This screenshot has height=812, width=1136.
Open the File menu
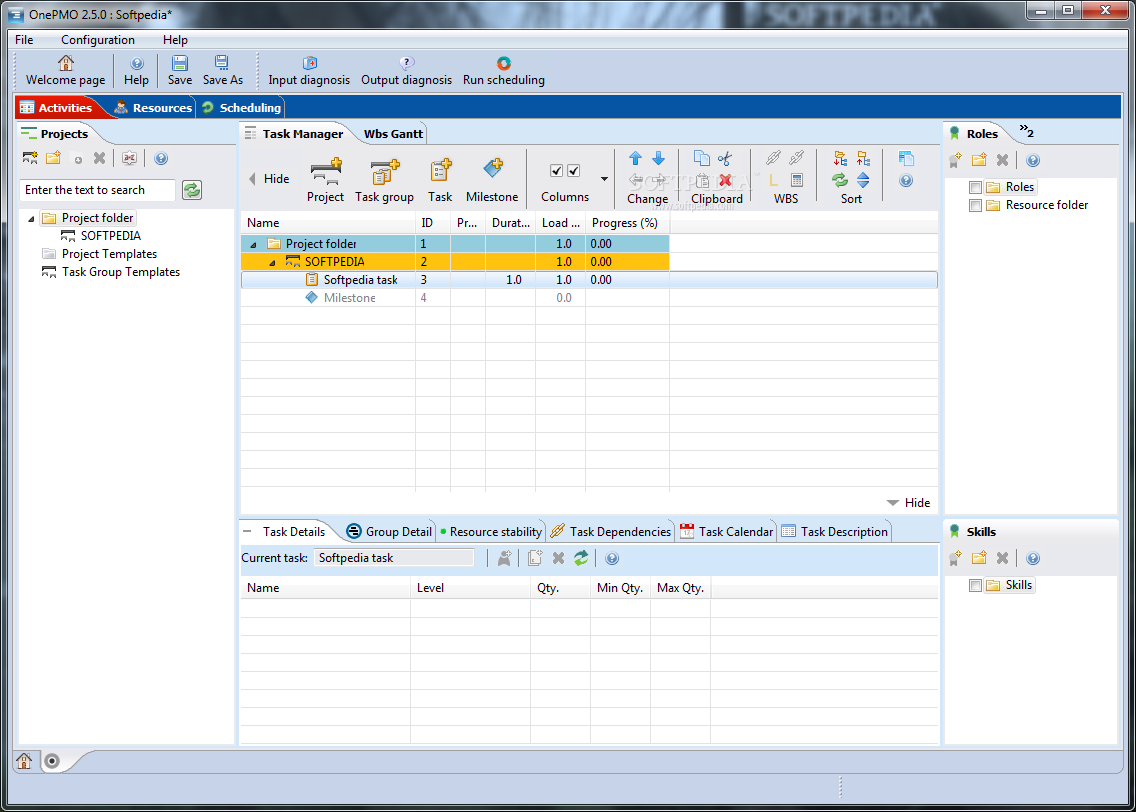point(24,40)
